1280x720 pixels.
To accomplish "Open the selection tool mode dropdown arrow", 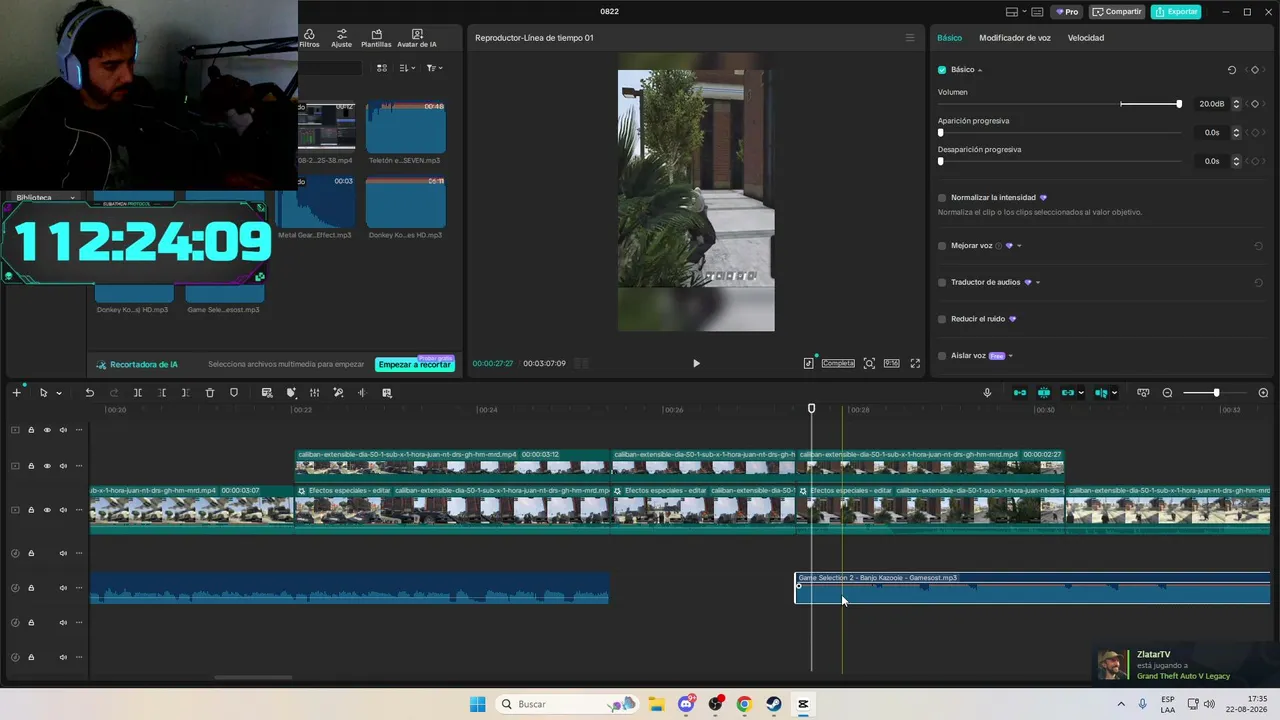I will pyautogui.click(x=59, y=393).
